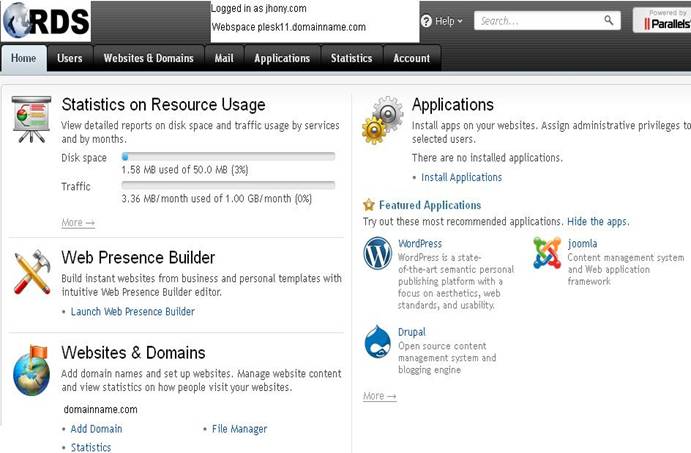Image resolution: width=691 pixels, height=453 pixels.
Task: Click 'There are no installed applications' text
Action: pyautogui.click(x=487, y=158)
